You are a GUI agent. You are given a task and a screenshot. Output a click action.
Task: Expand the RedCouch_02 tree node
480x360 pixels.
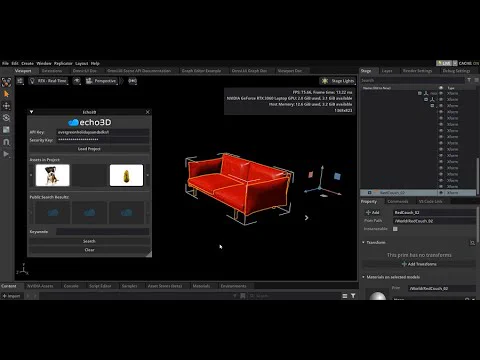369,193
